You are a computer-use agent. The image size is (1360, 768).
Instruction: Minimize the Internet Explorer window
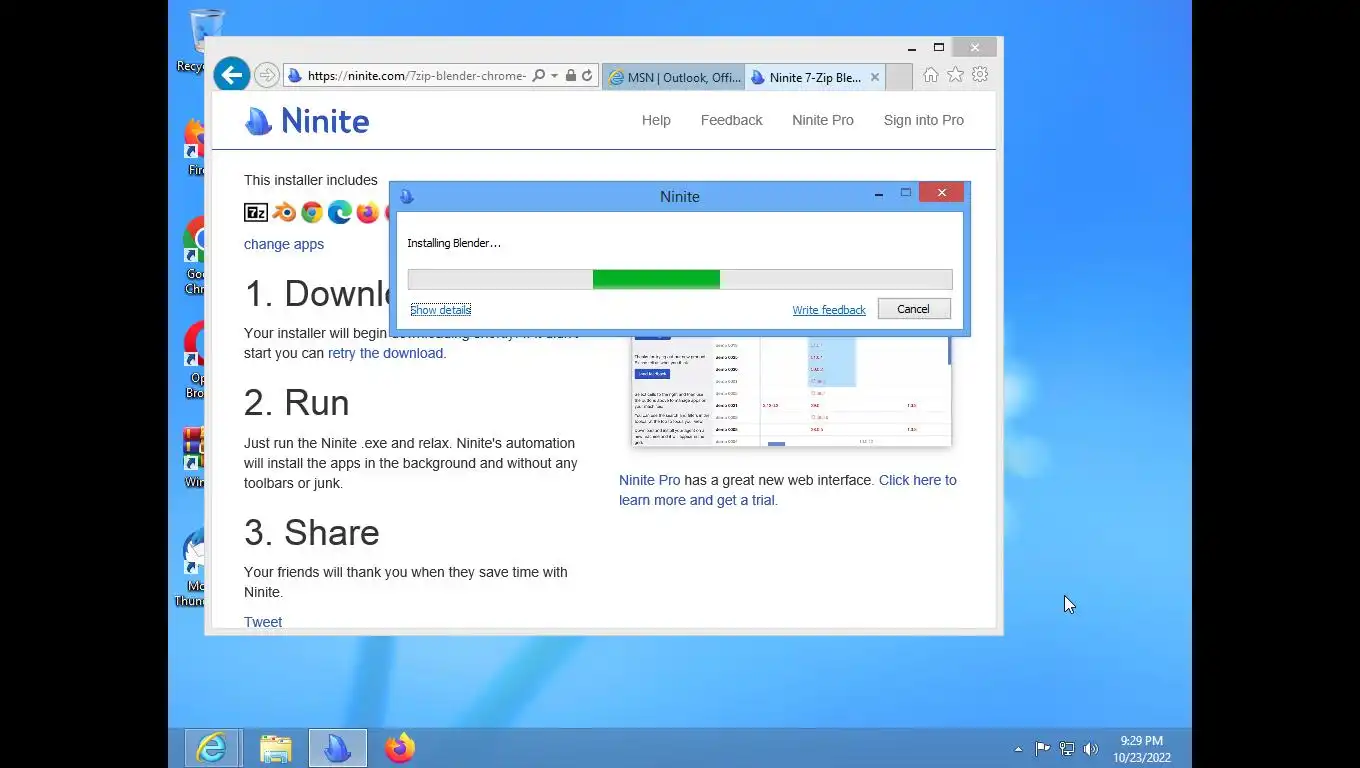[912, 48]
